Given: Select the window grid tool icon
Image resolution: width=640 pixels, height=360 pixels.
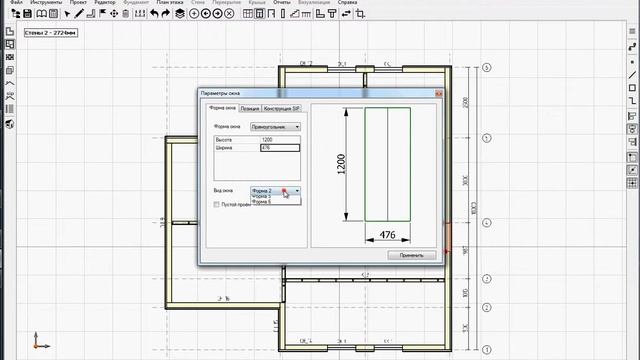Looking at the screenshot, I should pyautogui.click(x=247, y=14).
